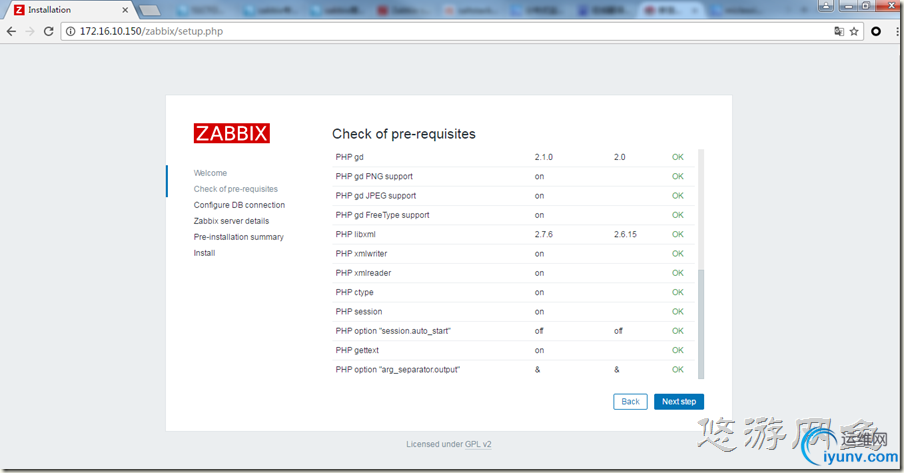904x473 pixels.
Task: Click the ZABBIX logo
Action: point(231,133)
